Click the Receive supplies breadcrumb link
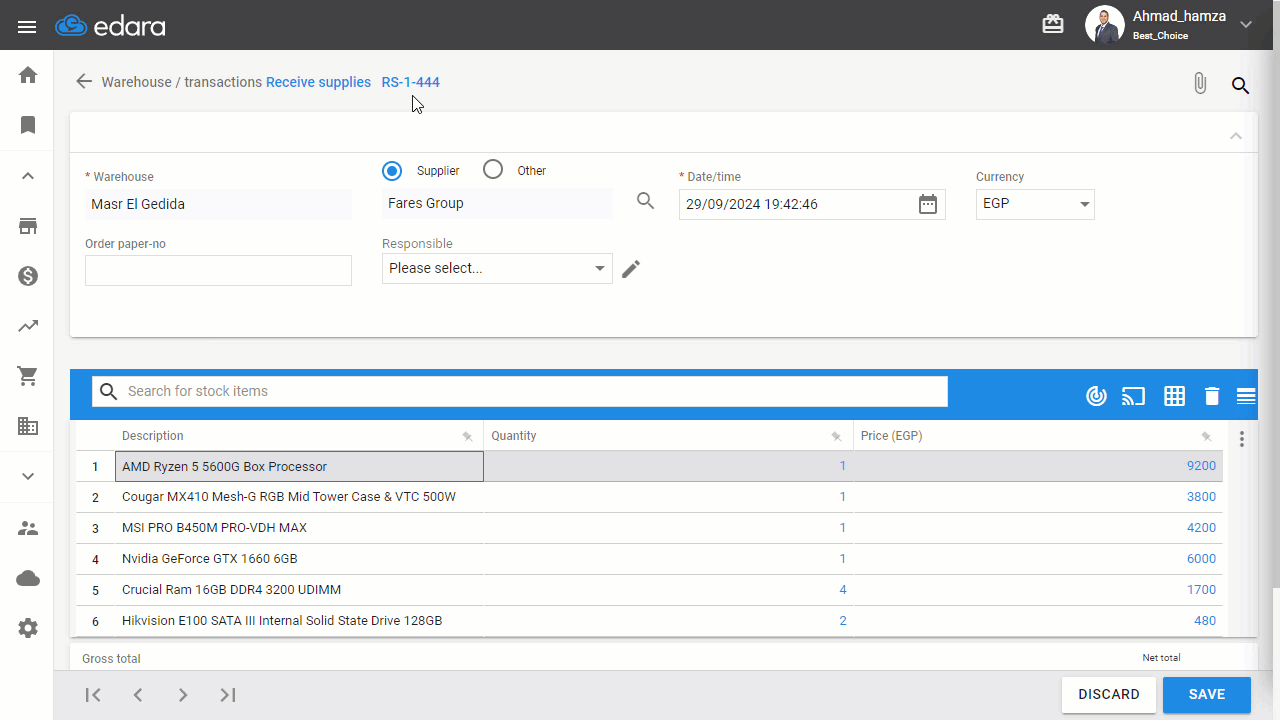Screen dimensions: 1280x720 pos(318,82)
